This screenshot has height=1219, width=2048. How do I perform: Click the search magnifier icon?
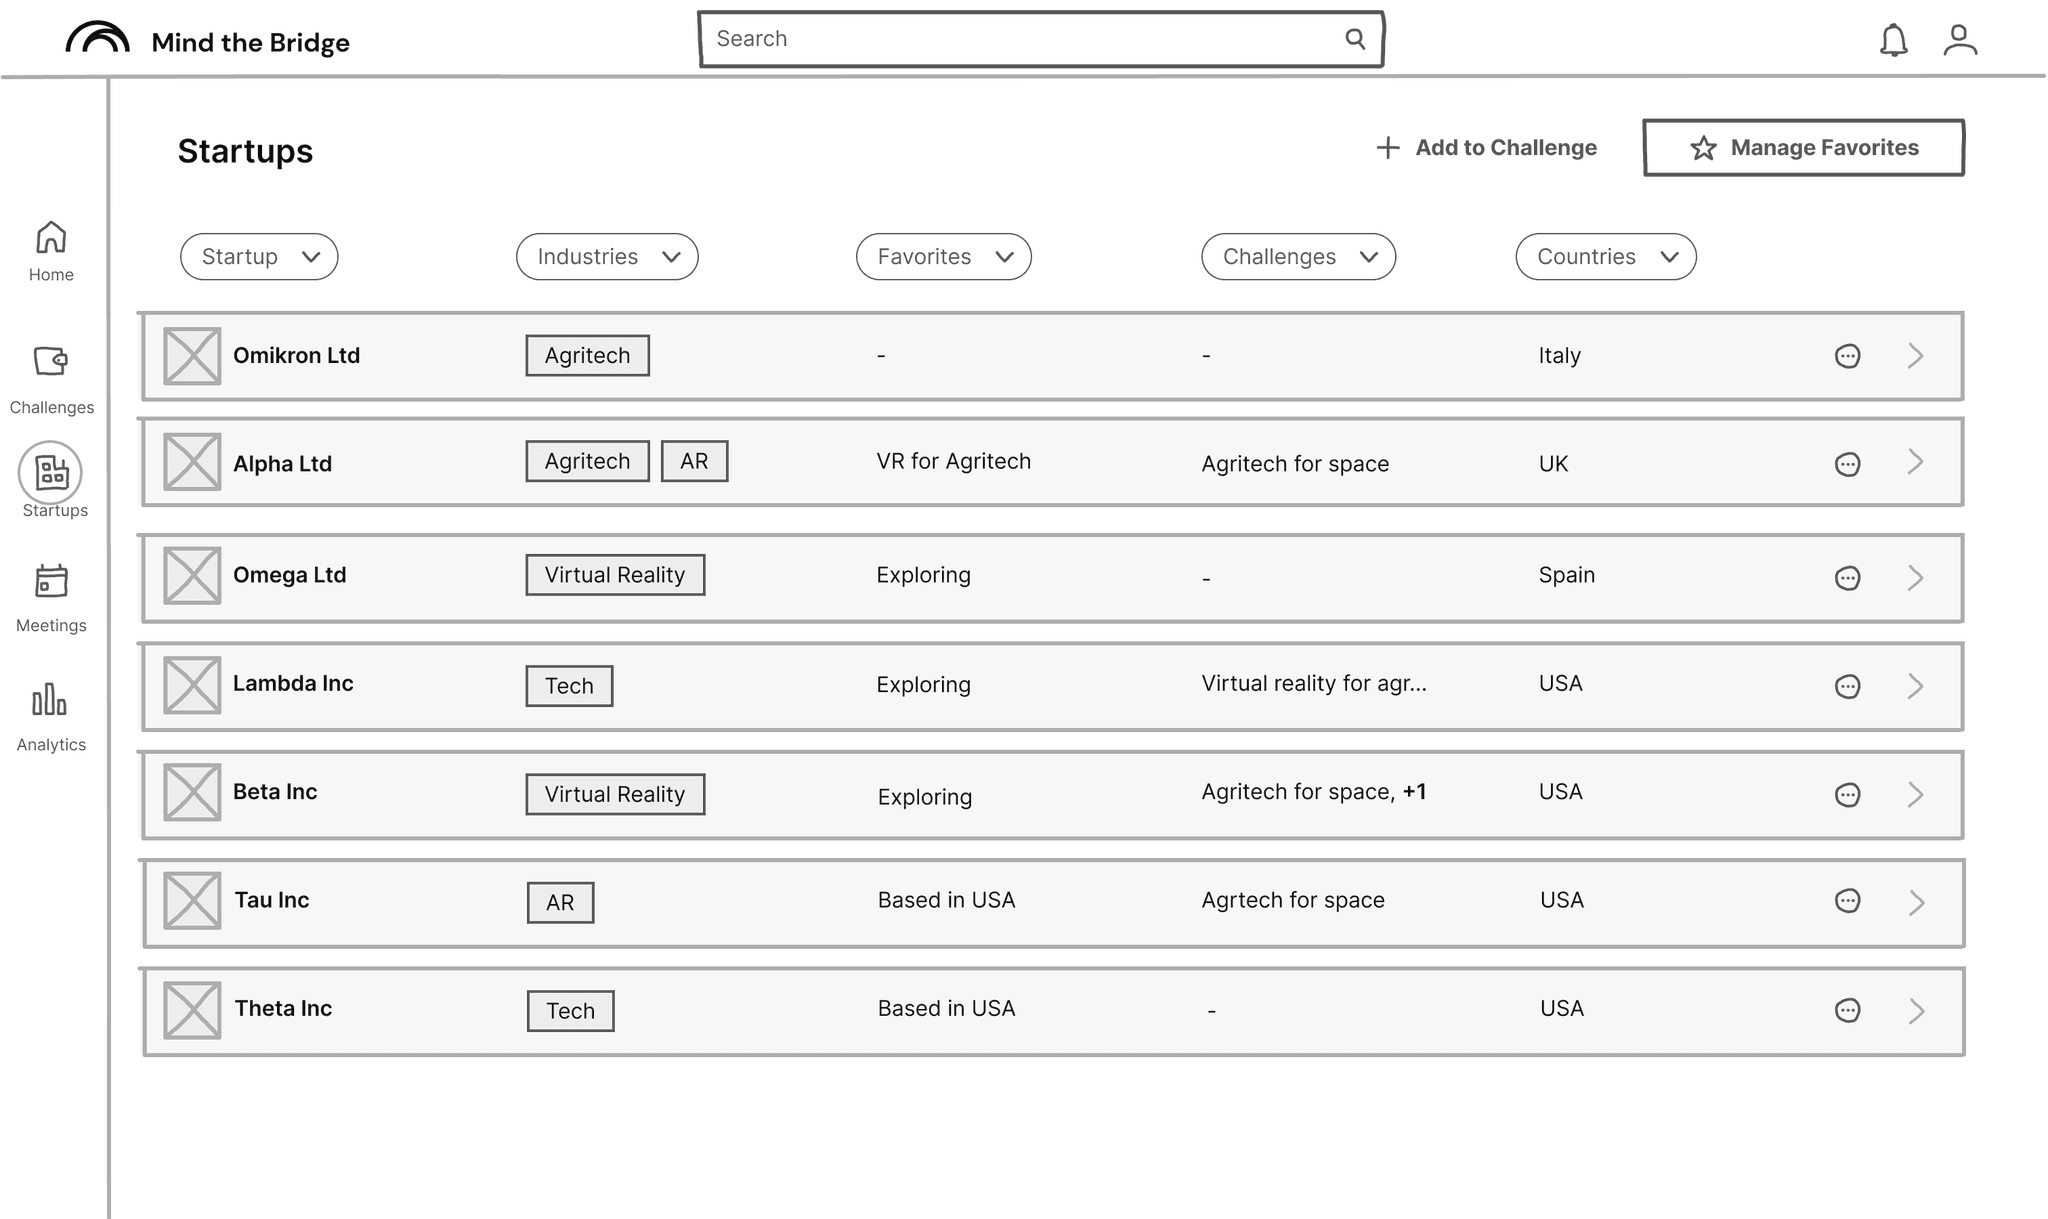(x=1355, y=39)
